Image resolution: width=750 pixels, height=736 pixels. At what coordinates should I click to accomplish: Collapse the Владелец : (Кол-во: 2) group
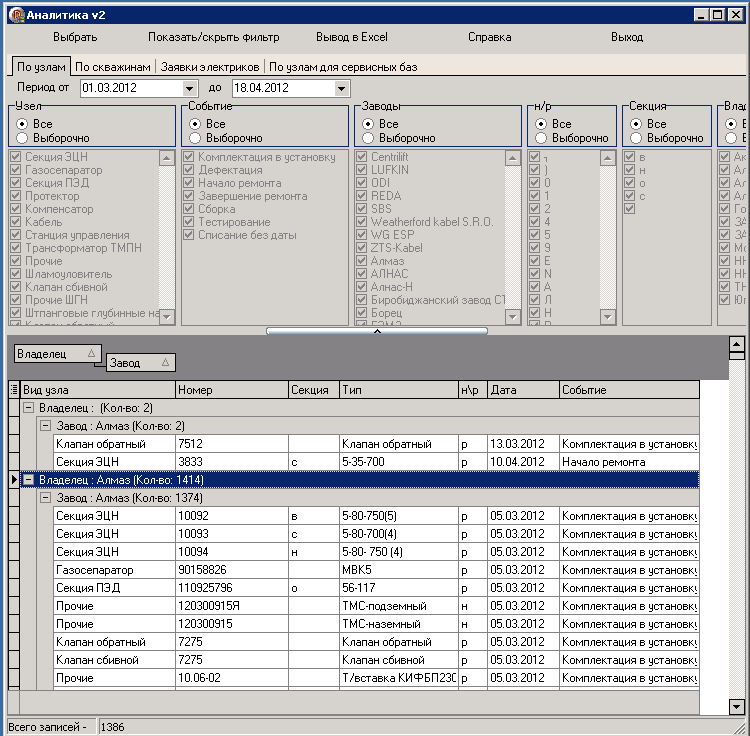(x=28, y=408)
